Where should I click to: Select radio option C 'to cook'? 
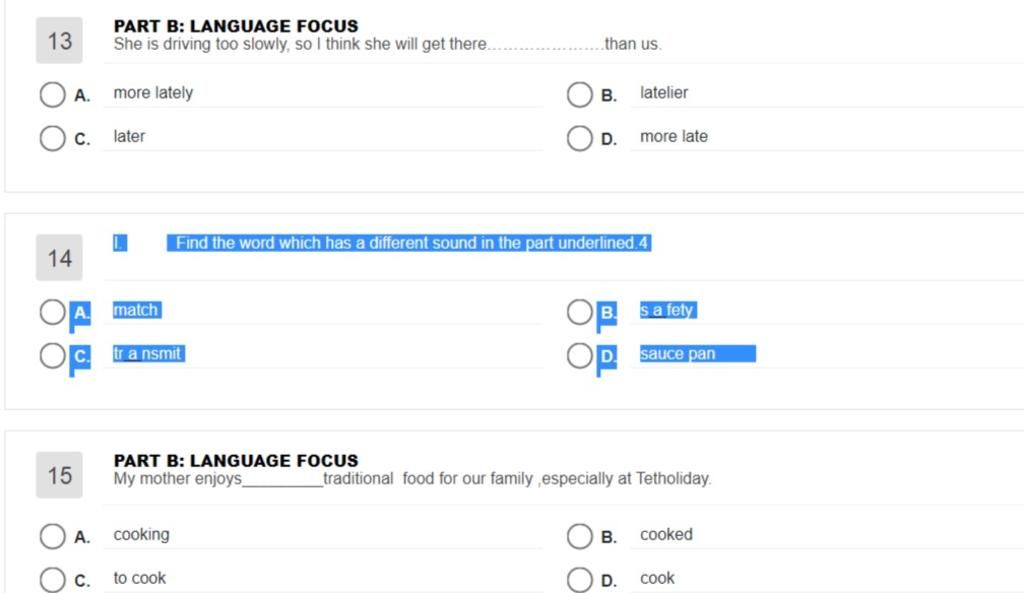click(52, 579)
